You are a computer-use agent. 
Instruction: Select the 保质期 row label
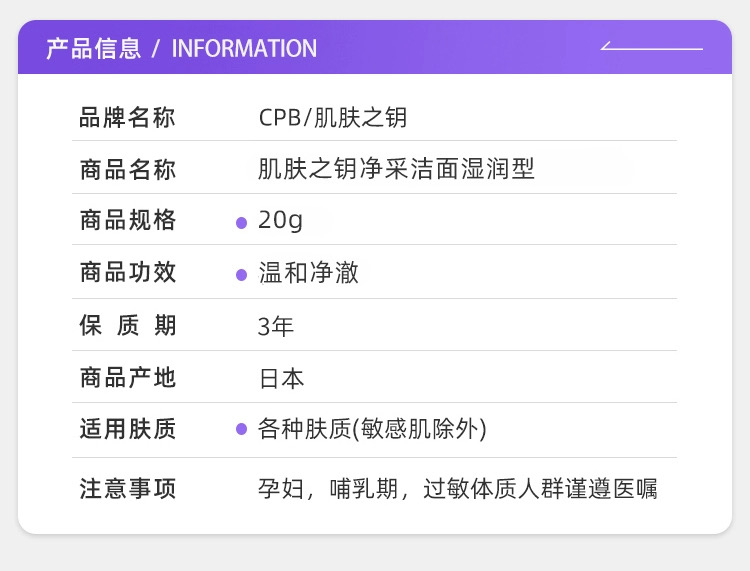point(127,325)
